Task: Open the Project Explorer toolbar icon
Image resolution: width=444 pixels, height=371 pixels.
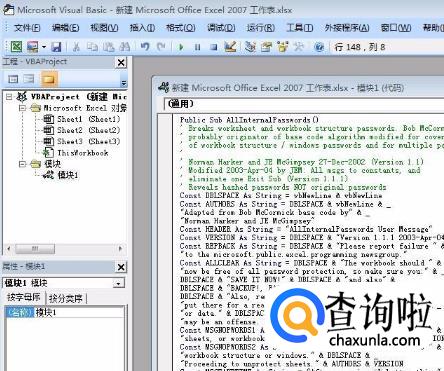Action: [x=250, y=47]
